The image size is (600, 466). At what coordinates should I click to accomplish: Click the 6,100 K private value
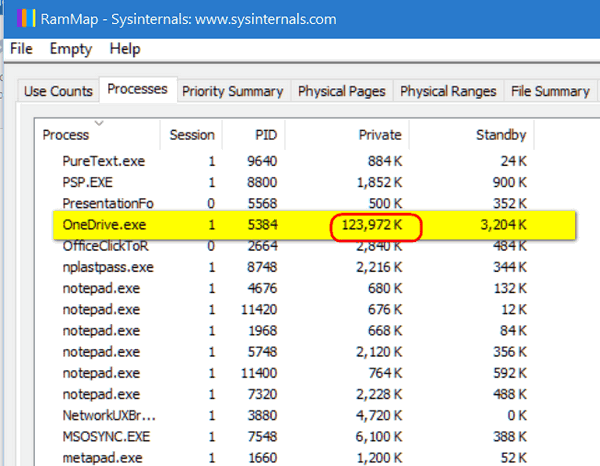point(379,437)
